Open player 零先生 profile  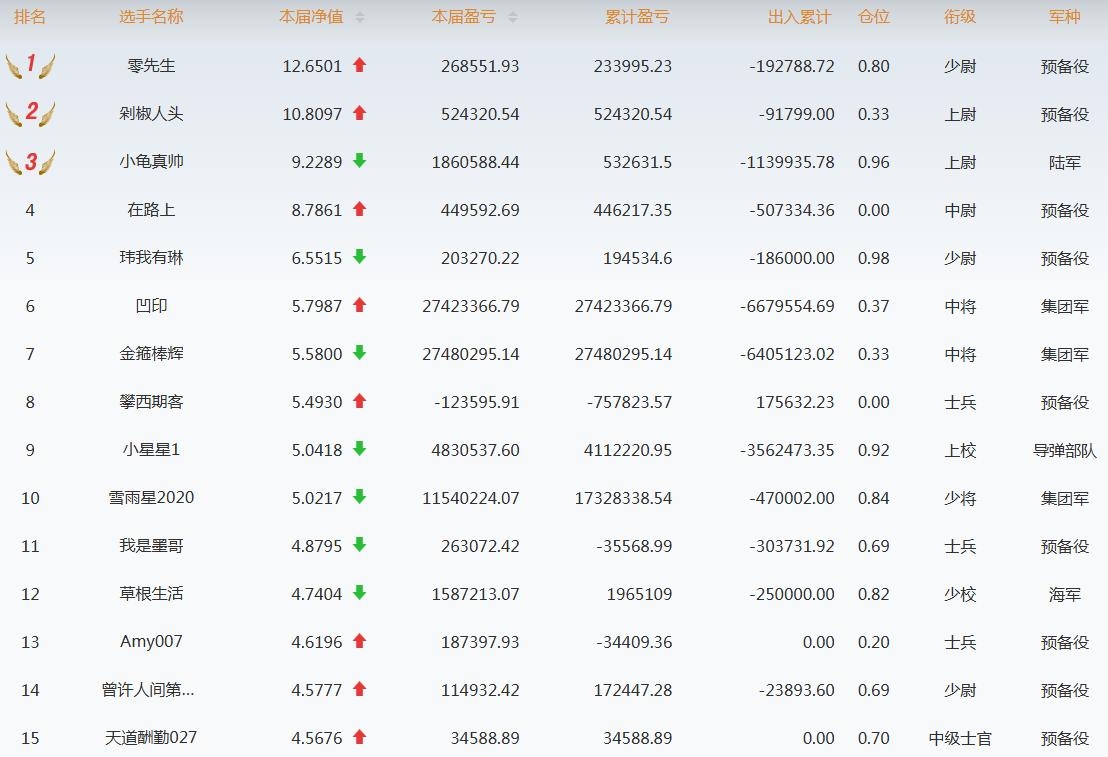pyautogui.click(x=151, y=66)
